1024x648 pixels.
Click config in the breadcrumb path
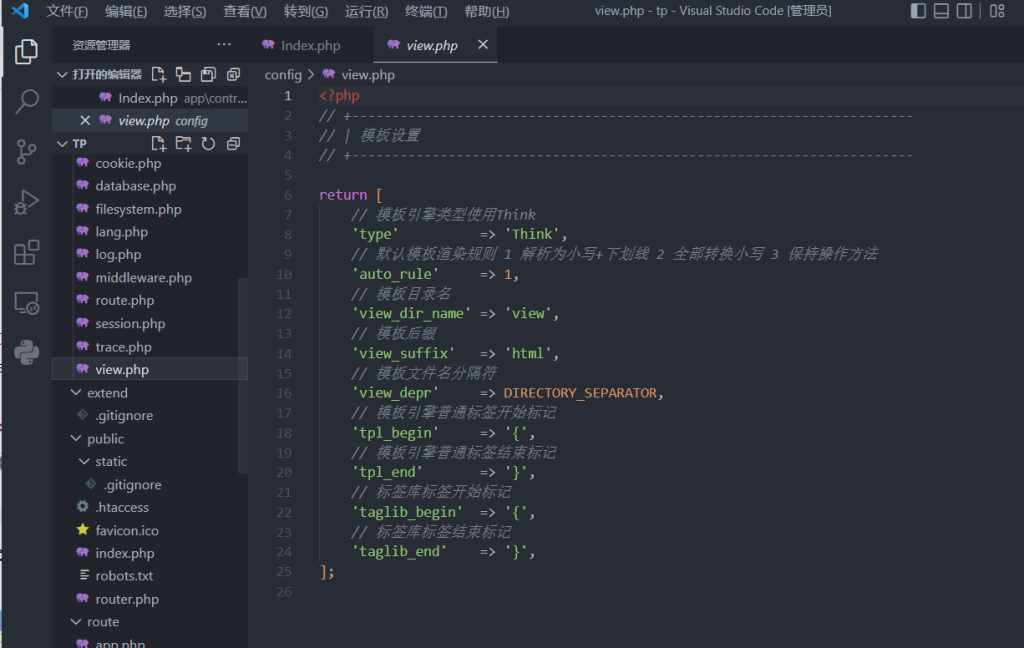click(283, 75)
